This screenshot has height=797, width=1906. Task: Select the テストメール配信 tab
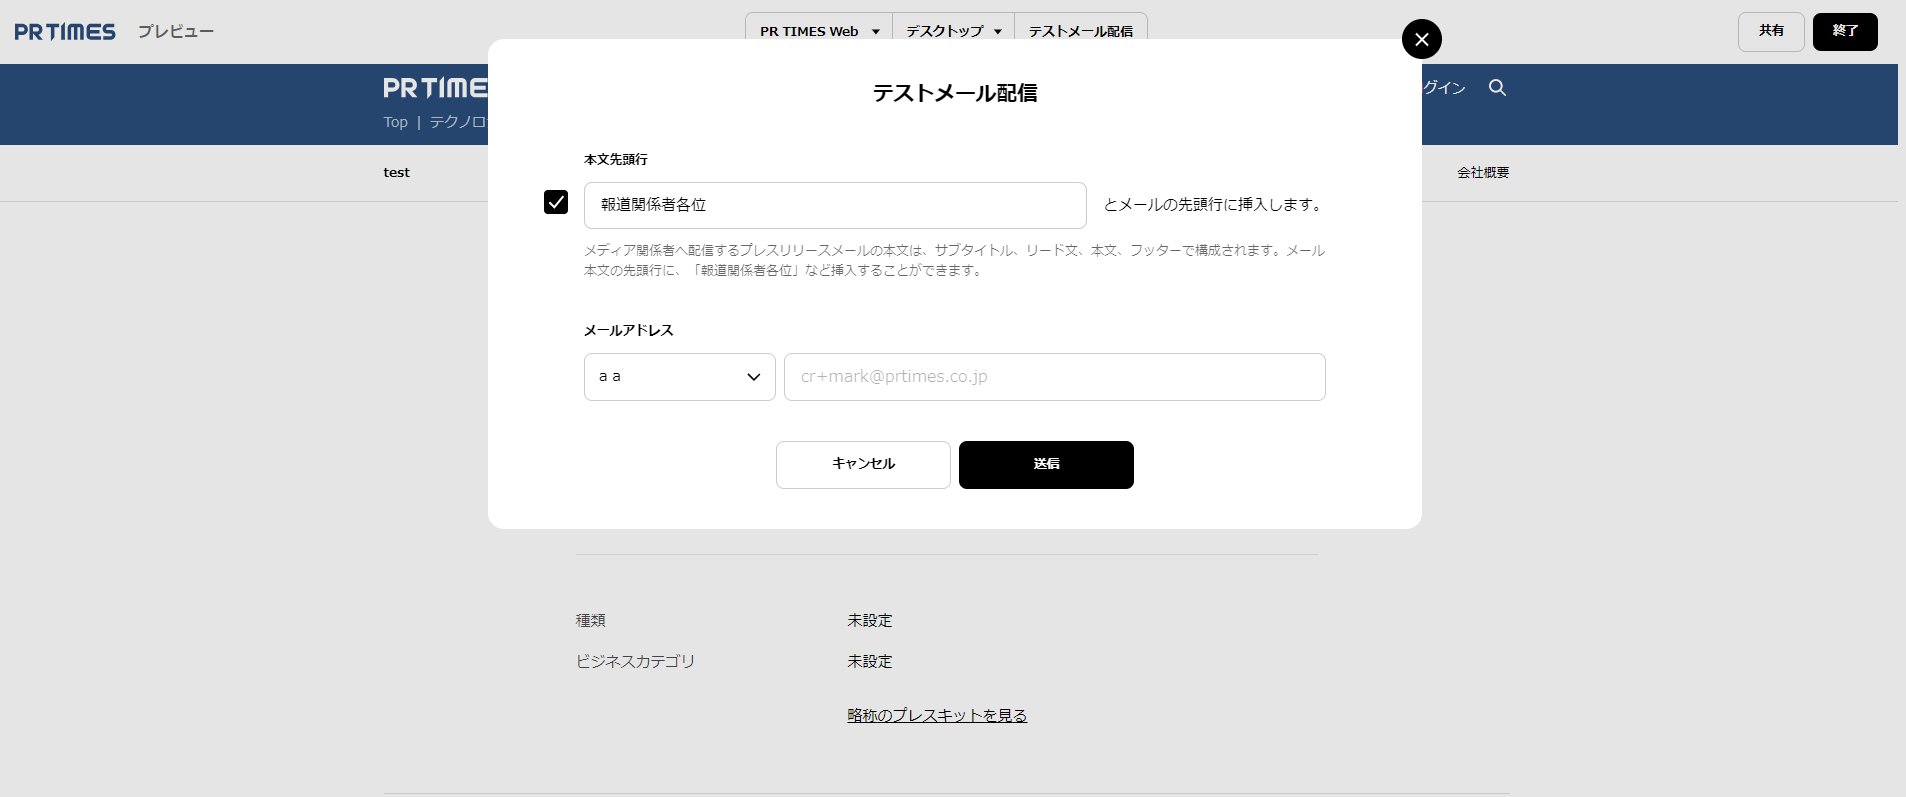1080,31
